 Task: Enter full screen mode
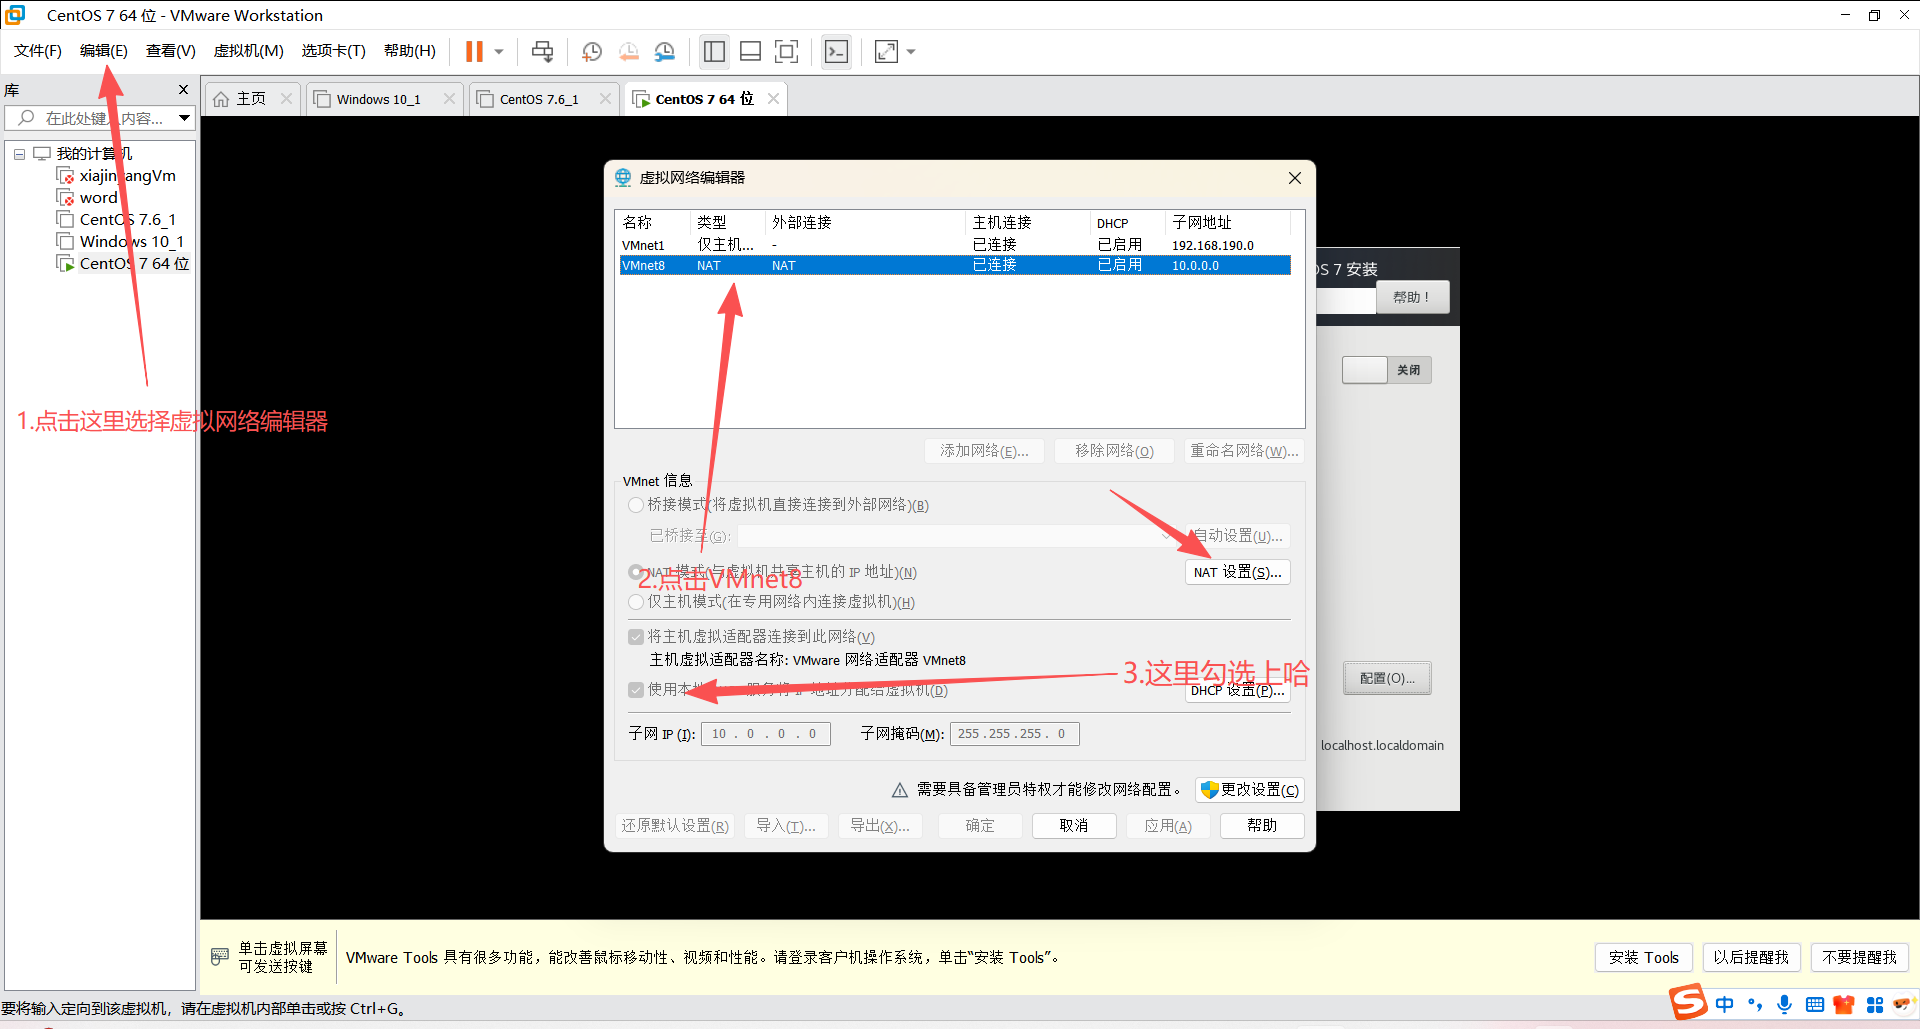click(787, 51)
